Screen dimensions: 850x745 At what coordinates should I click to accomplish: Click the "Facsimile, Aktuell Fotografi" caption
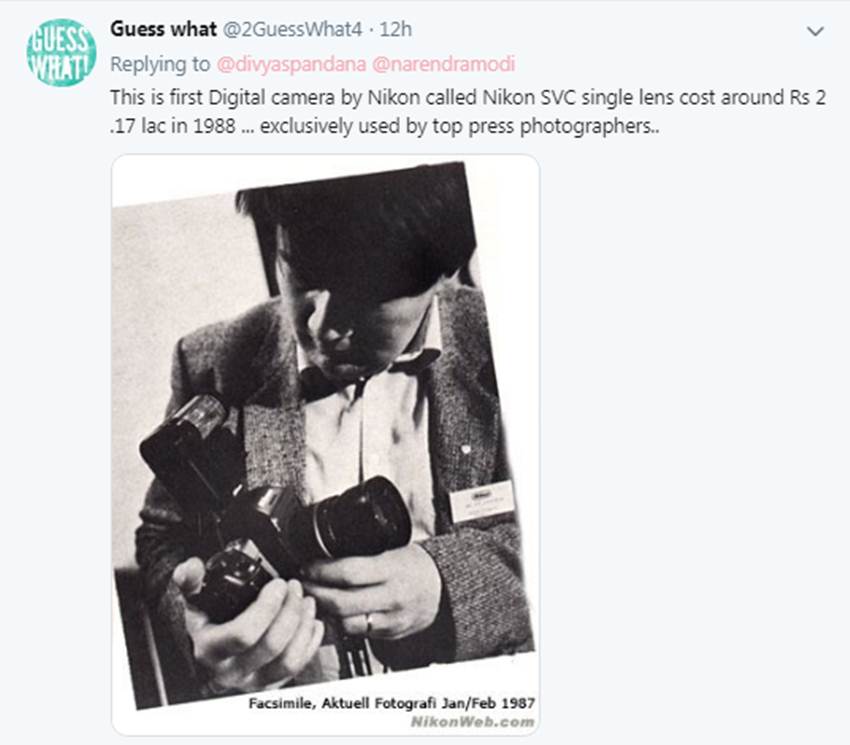pos(390,704)
